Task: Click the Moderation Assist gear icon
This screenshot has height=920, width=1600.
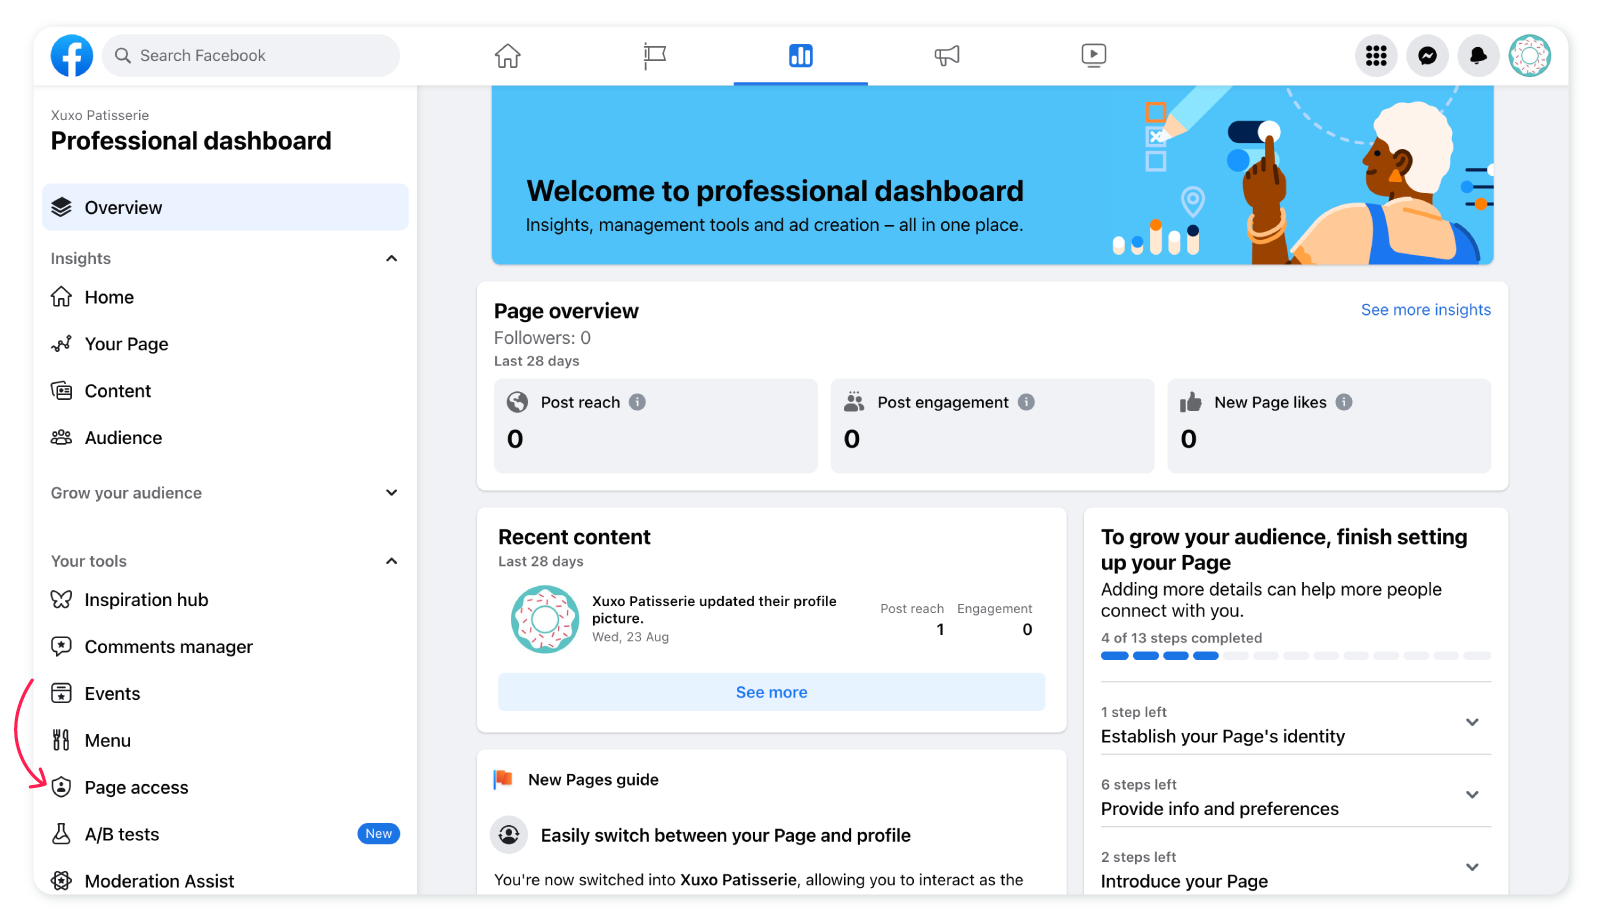Action: coord(62,881)
